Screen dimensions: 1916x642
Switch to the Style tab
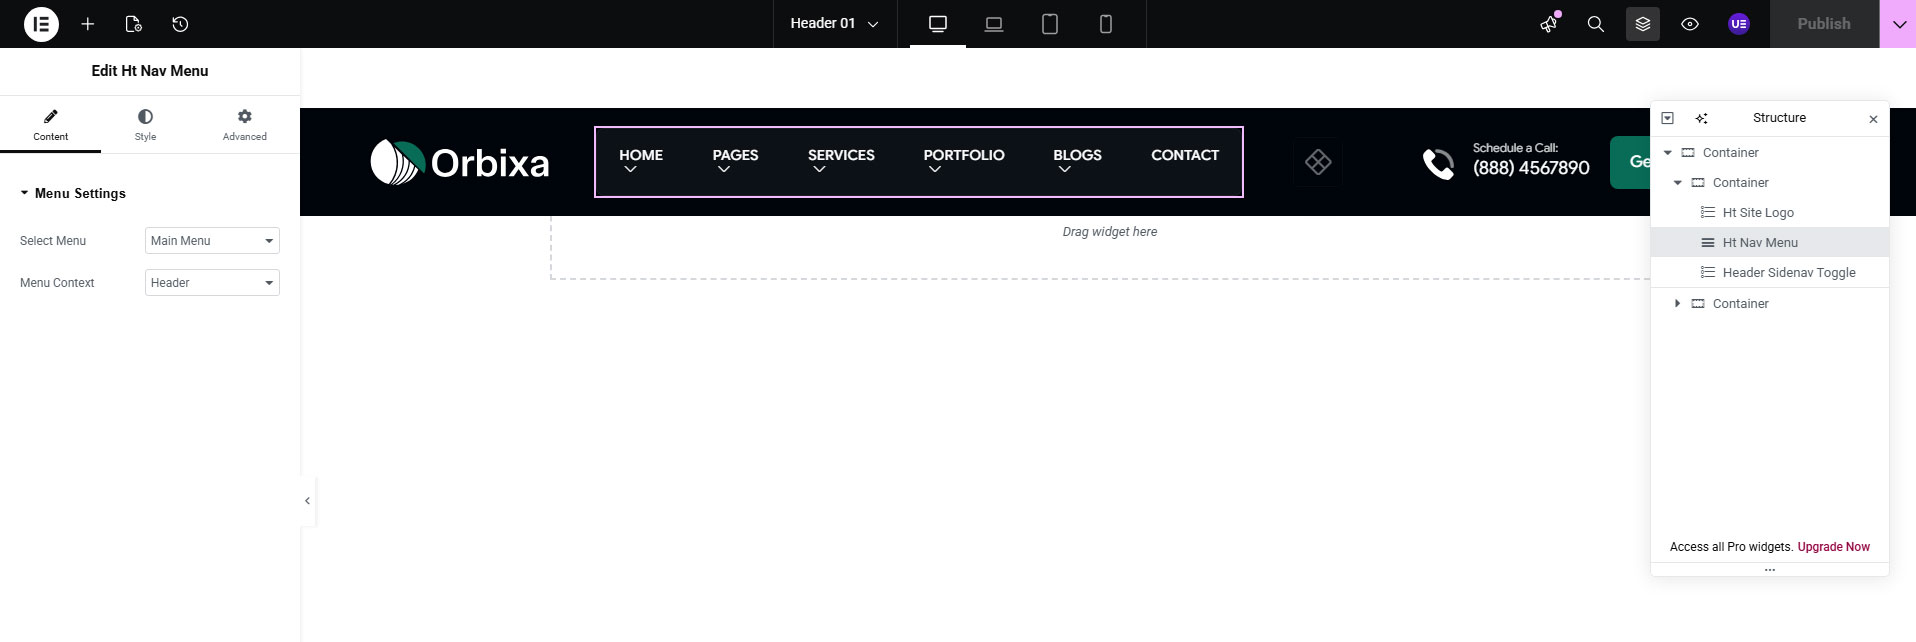tap(145, 125)
